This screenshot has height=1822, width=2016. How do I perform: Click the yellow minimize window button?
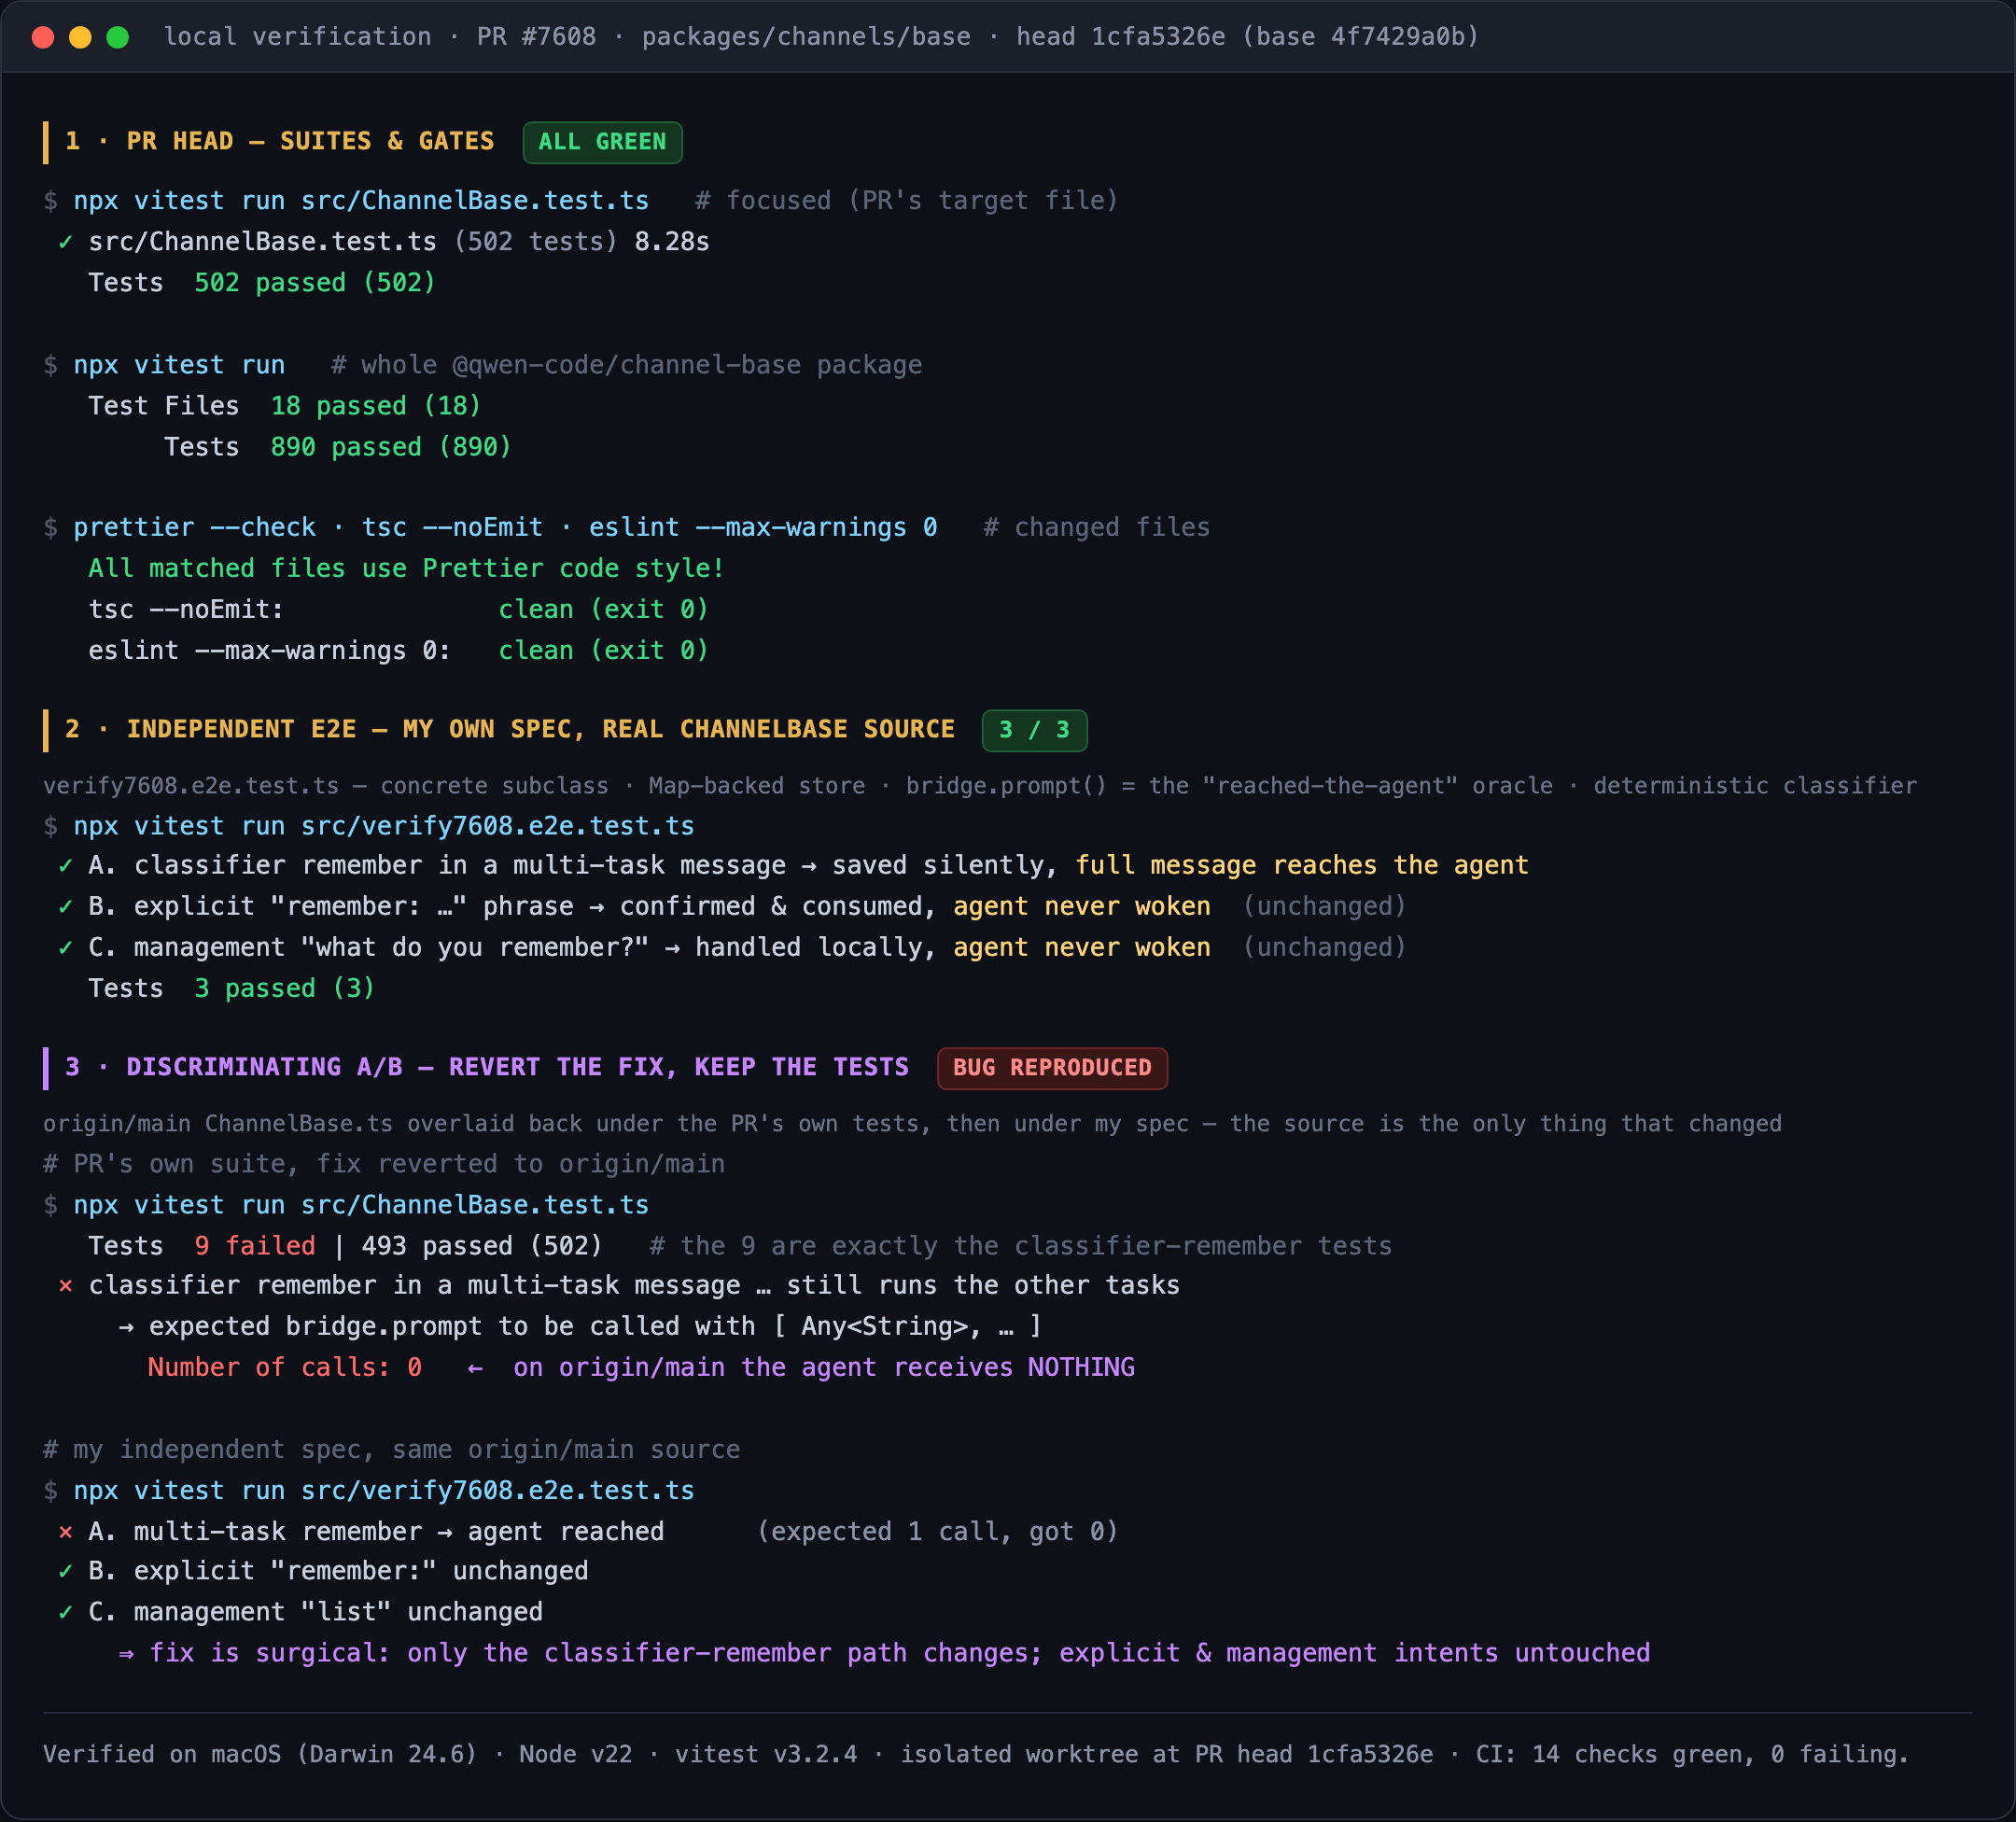coord(80,37)
